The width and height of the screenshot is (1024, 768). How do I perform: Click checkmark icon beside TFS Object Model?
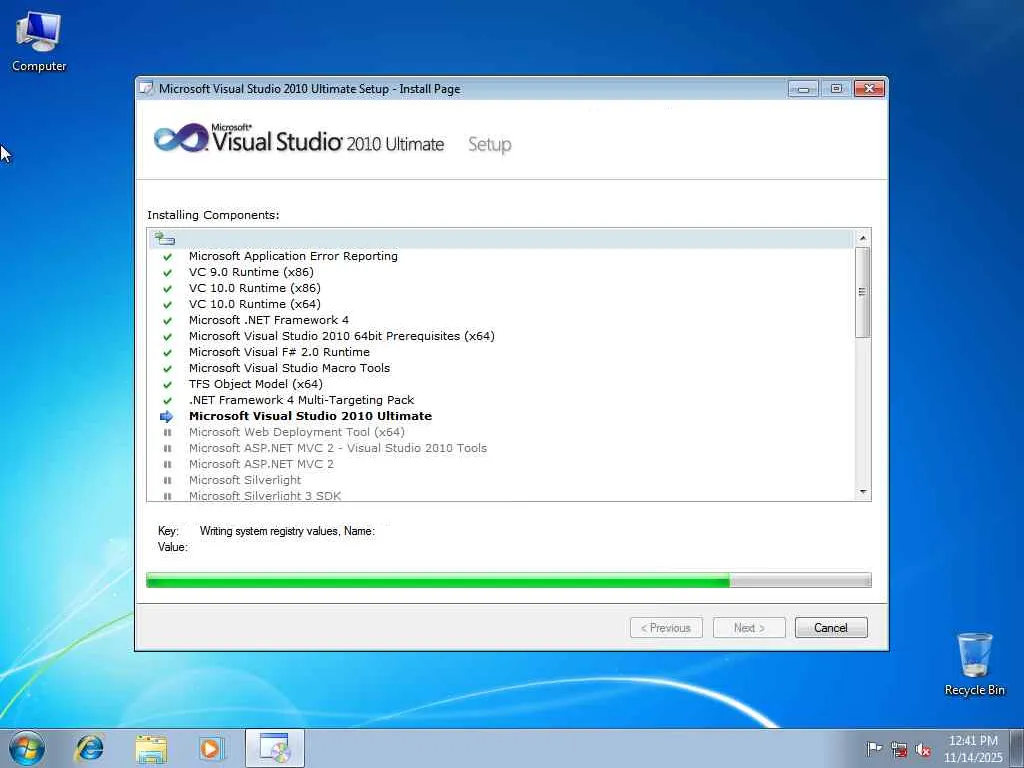pyautogui.click(x=167, y=385)
